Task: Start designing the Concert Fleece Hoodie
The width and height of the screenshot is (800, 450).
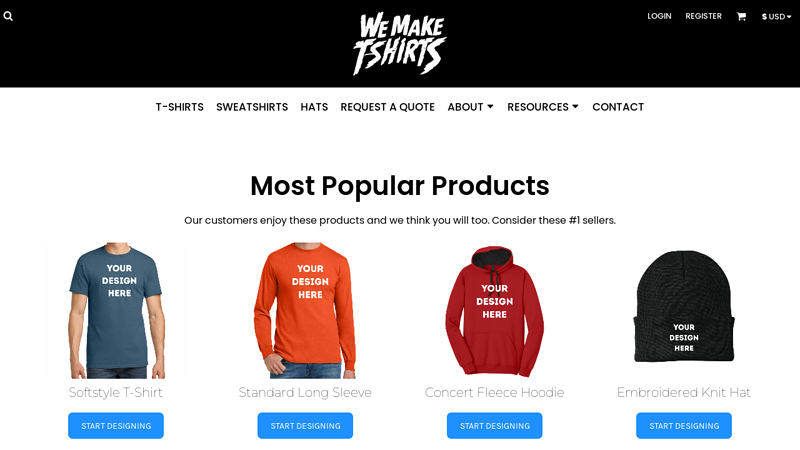Action: (x=494, y=426)
